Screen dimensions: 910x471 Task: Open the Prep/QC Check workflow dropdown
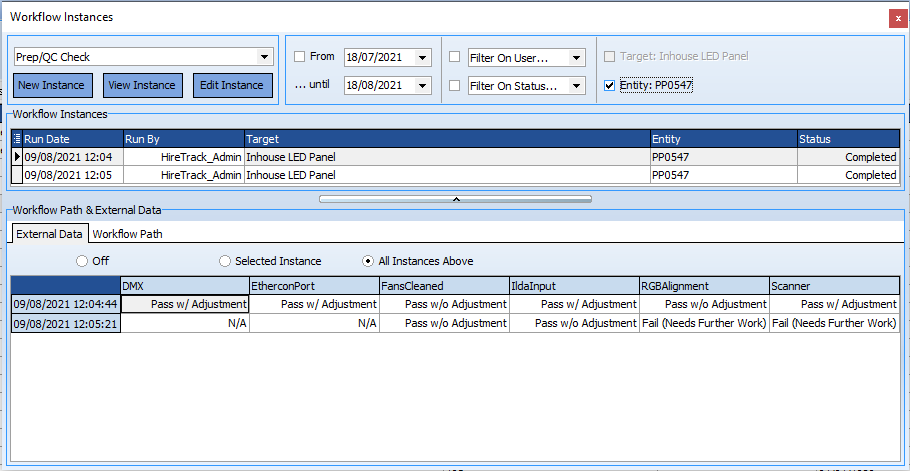tap(264, 57)
